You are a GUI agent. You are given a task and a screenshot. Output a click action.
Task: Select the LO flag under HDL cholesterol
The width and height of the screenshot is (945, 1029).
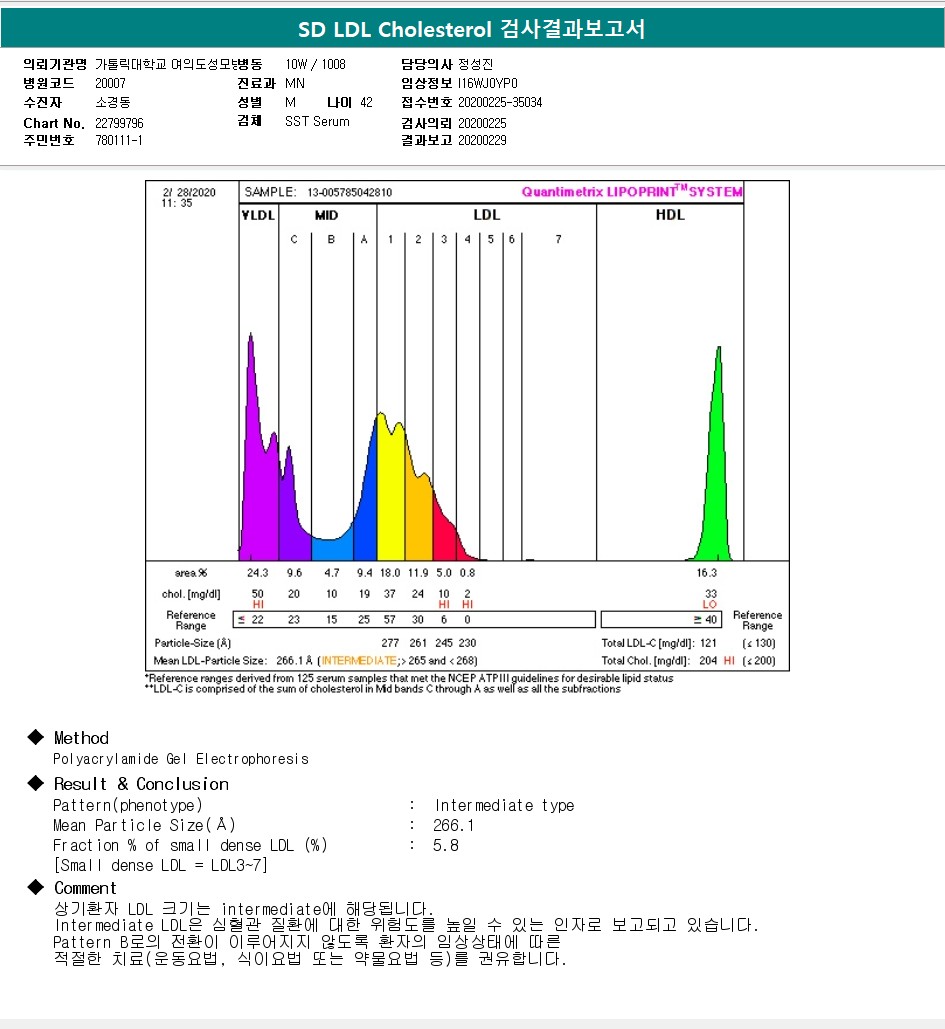pos(710,605)
